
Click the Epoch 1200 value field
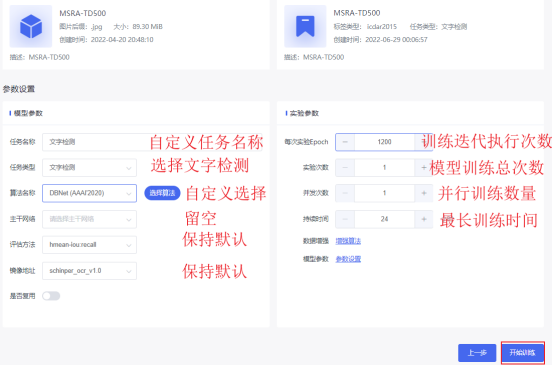384,142
